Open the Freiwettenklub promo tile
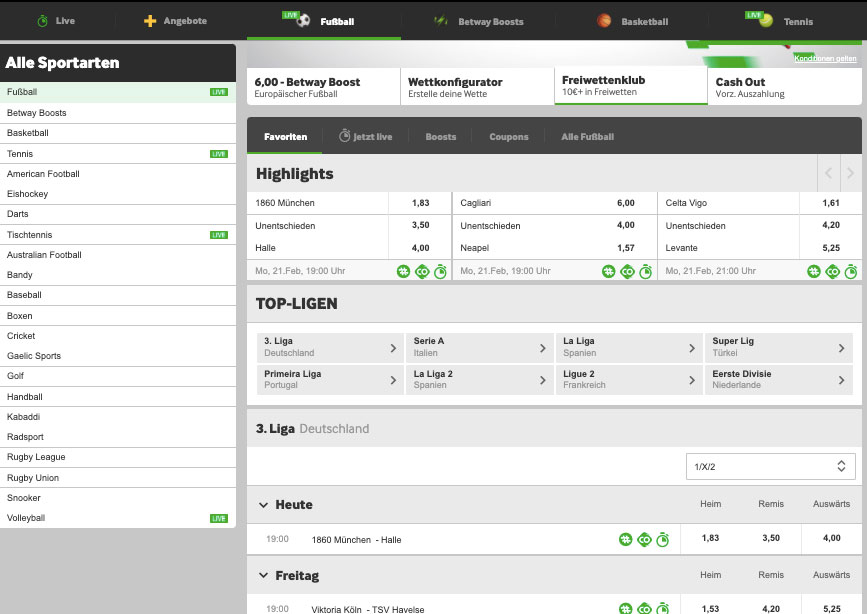This screenshot has width=867, height=614. [x=631, y=86]
